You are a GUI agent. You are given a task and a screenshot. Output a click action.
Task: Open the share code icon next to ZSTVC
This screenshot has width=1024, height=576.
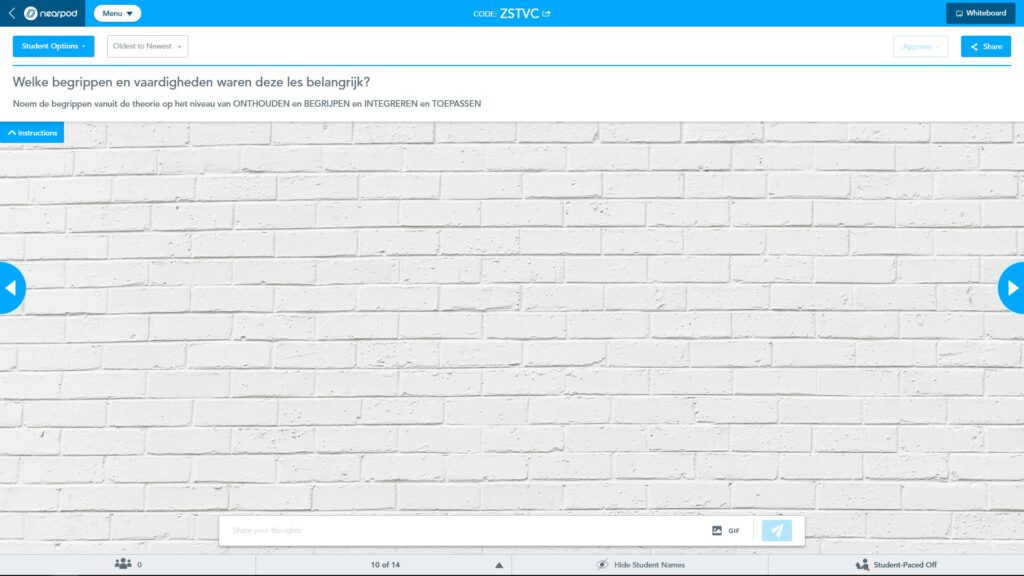(x=547, y=14)
